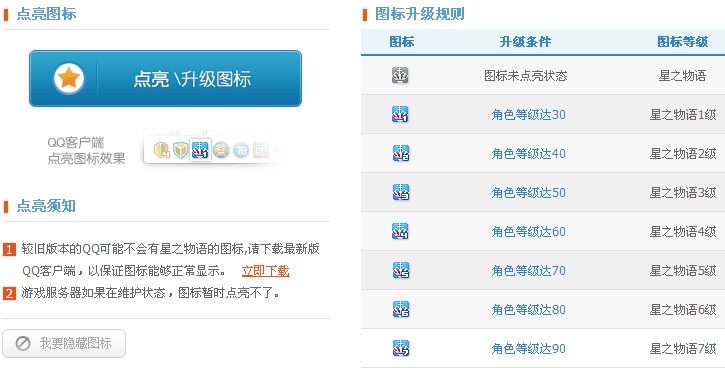This screenshot has width=725, height=368.
Task: Click the level 2 icon in 角色等级达40 row
Action: (400, 153)
